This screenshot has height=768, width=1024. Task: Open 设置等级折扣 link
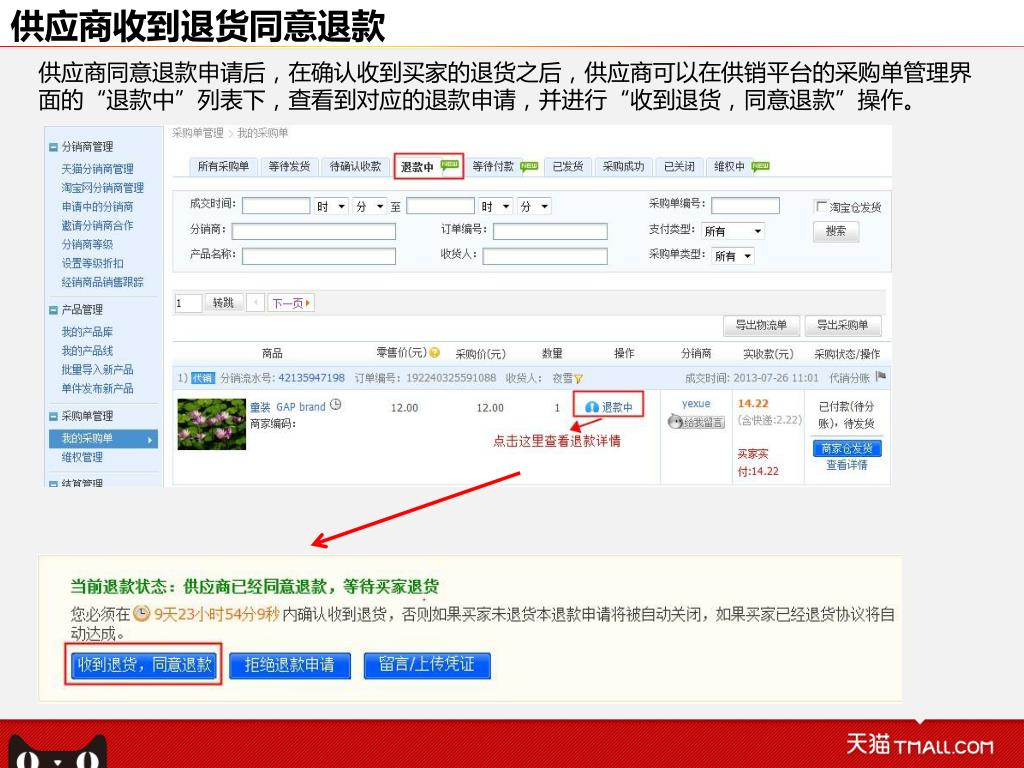(92, 263)
